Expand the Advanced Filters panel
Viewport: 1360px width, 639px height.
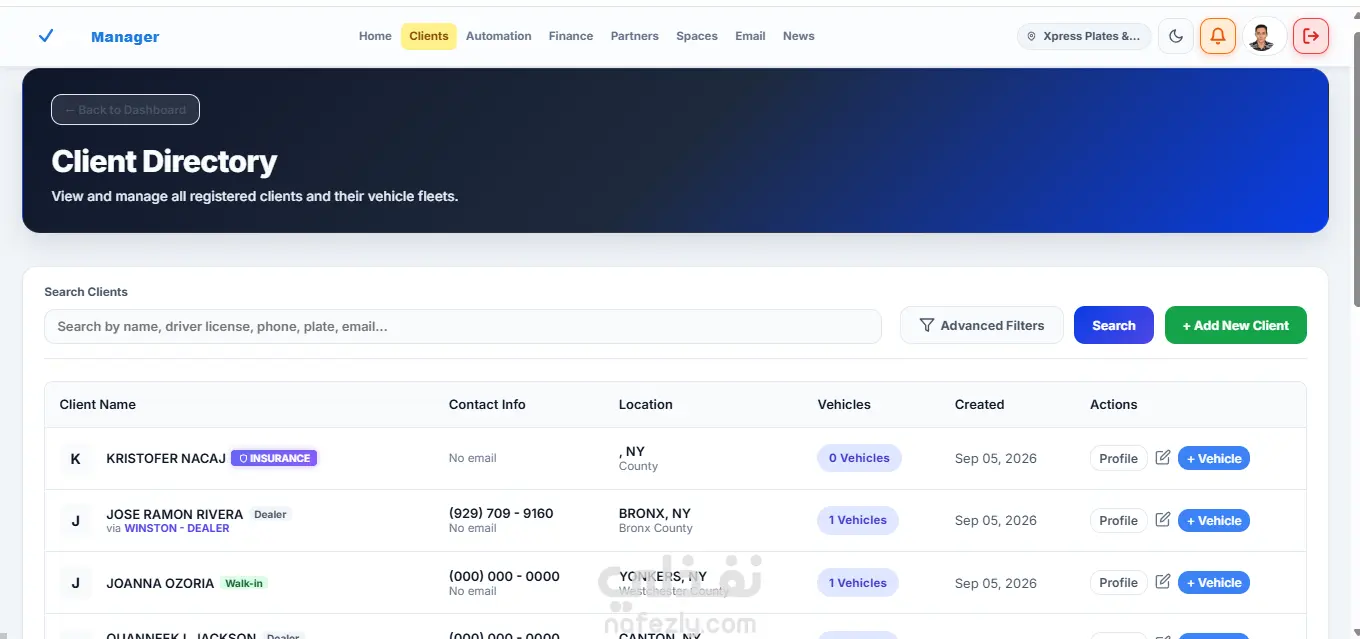[982, 325]
